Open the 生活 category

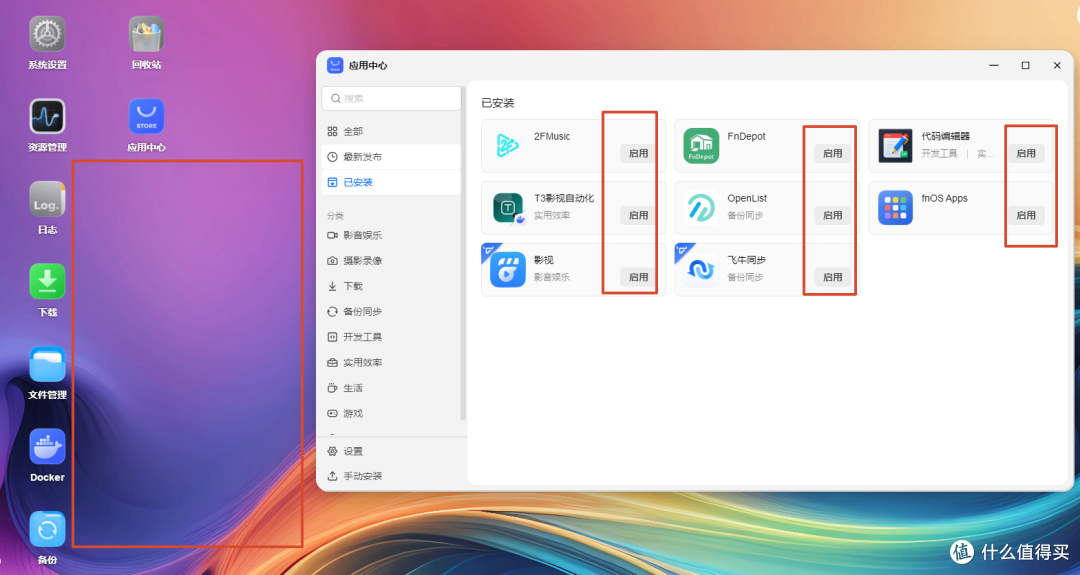tap(391, 388)
